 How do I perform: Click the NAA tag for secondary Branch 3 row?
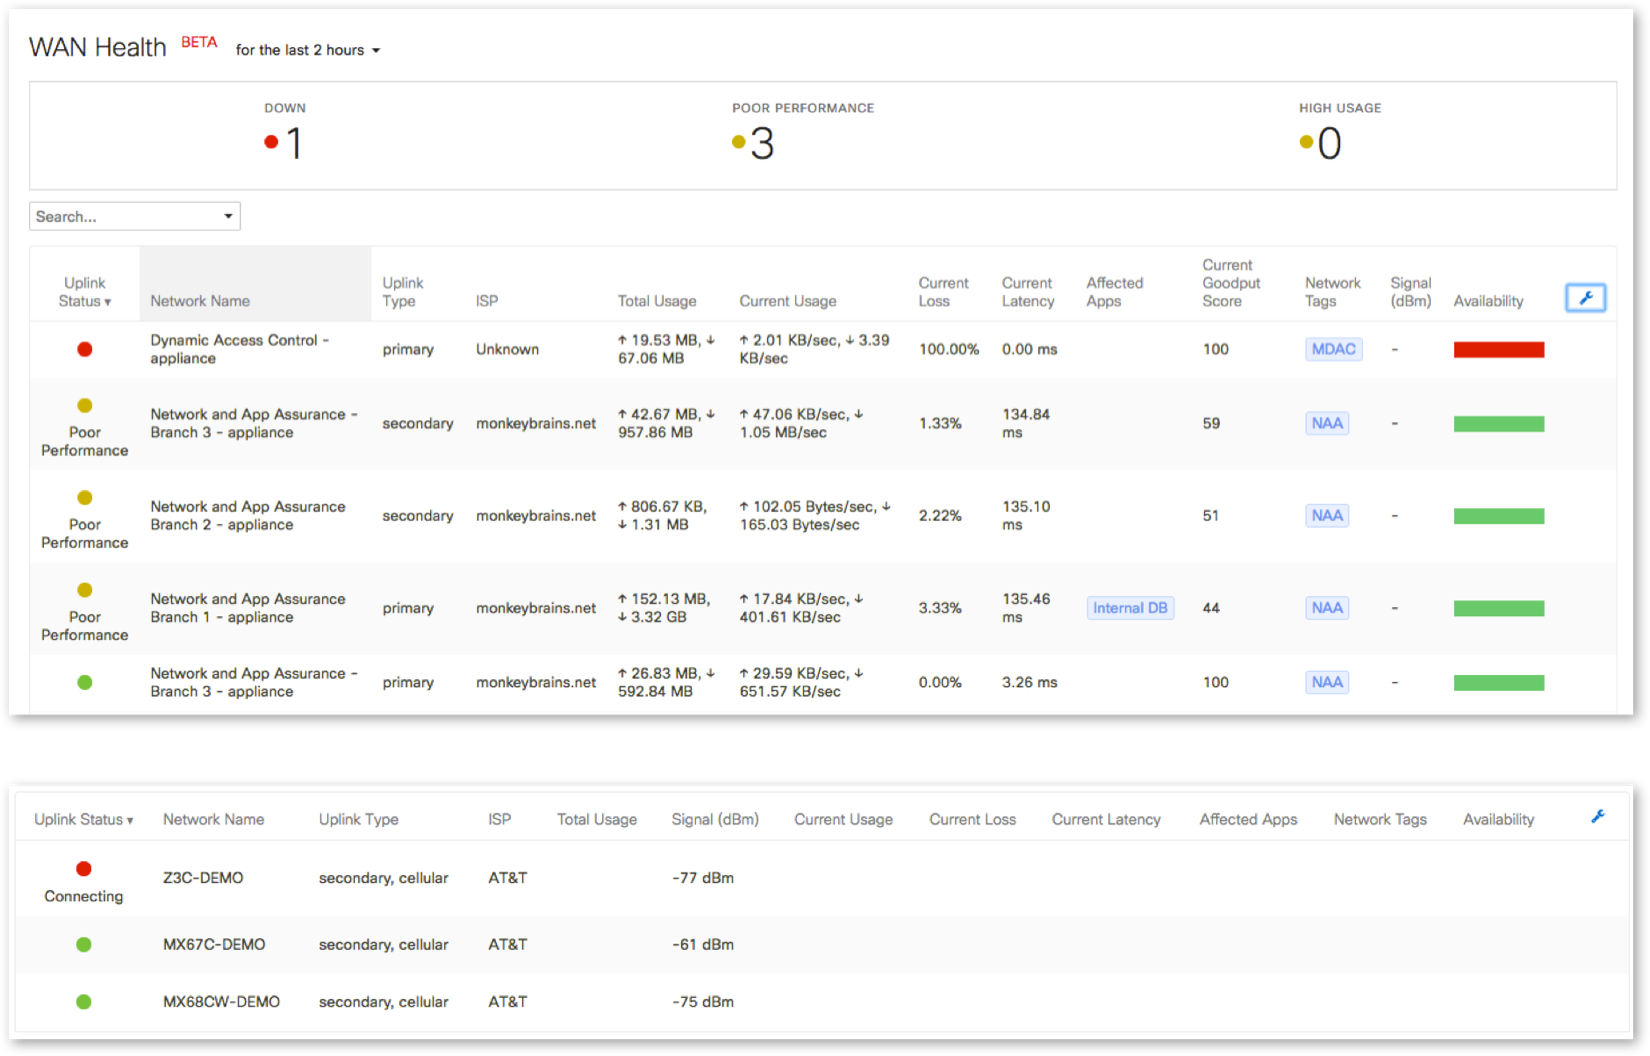pos(1327,423)
